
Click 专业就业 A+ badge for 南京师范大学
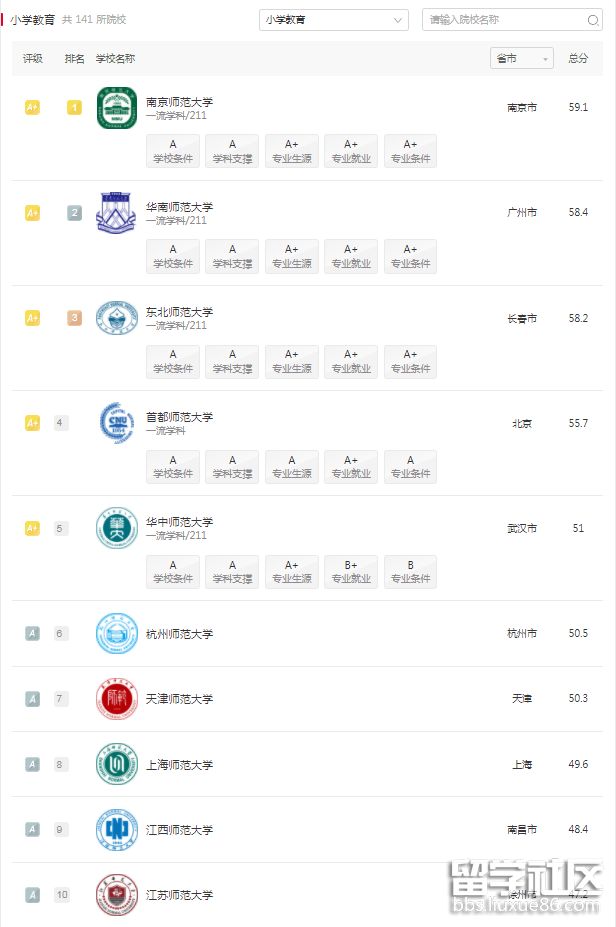tap(351, 151)
